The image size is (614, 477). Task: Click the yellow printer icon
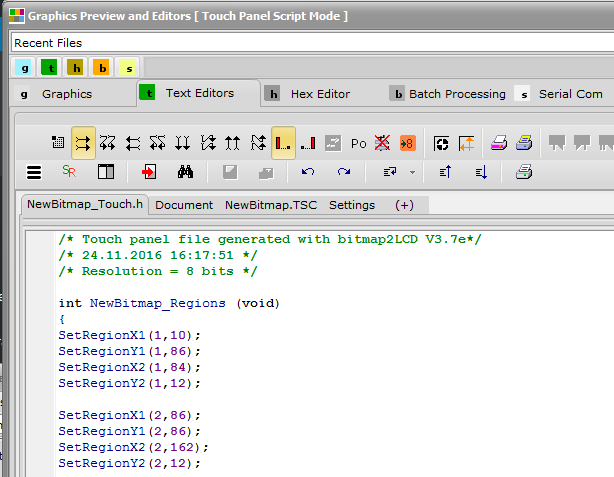coord(524,143)
